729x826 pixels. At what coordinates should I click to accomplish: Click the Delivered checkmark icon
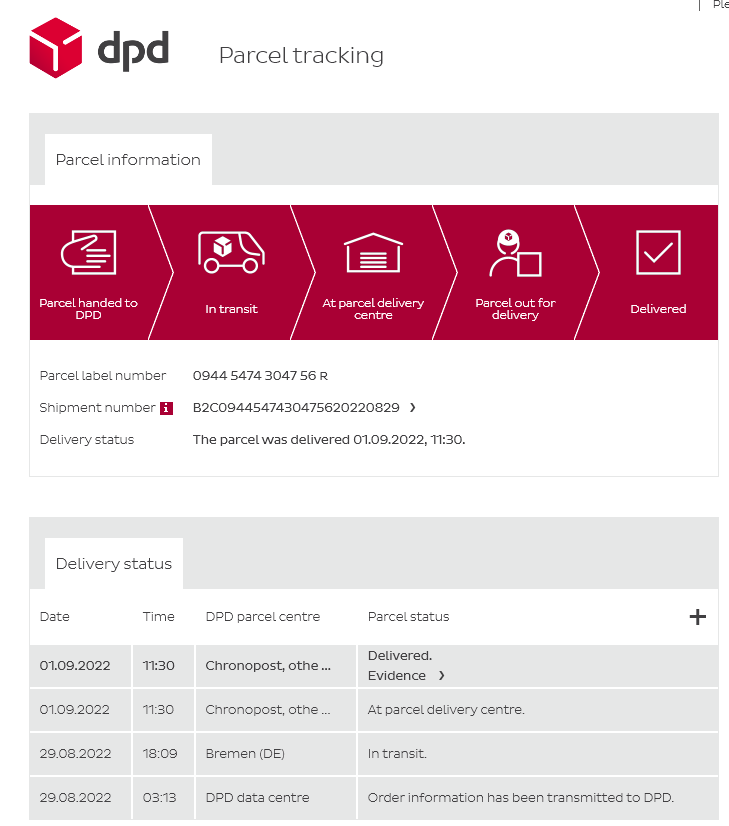(658, 253)
